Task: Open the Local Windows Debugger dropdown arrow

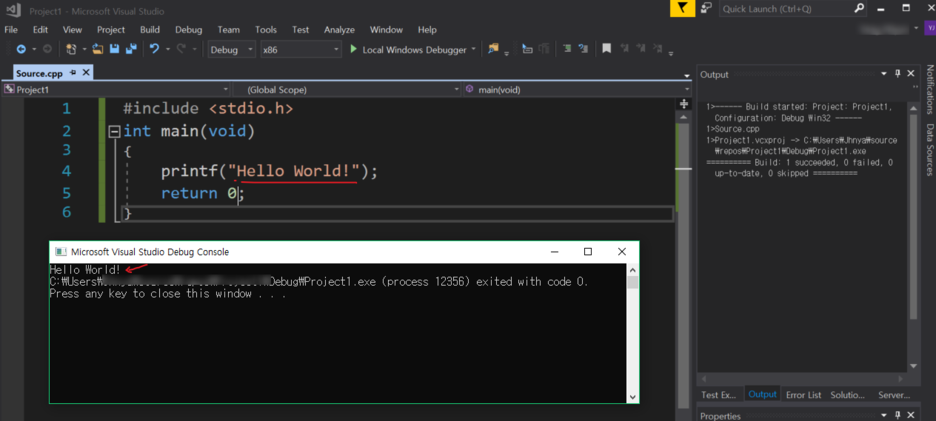Action: point(474,50)
